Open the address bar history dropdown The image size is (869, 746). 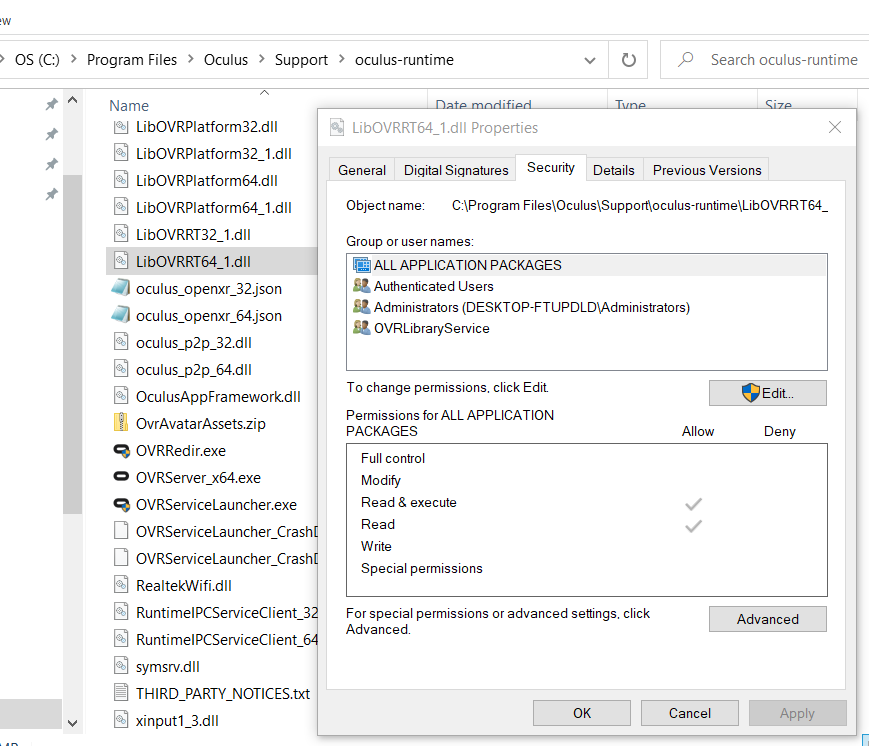pos(590,60)
